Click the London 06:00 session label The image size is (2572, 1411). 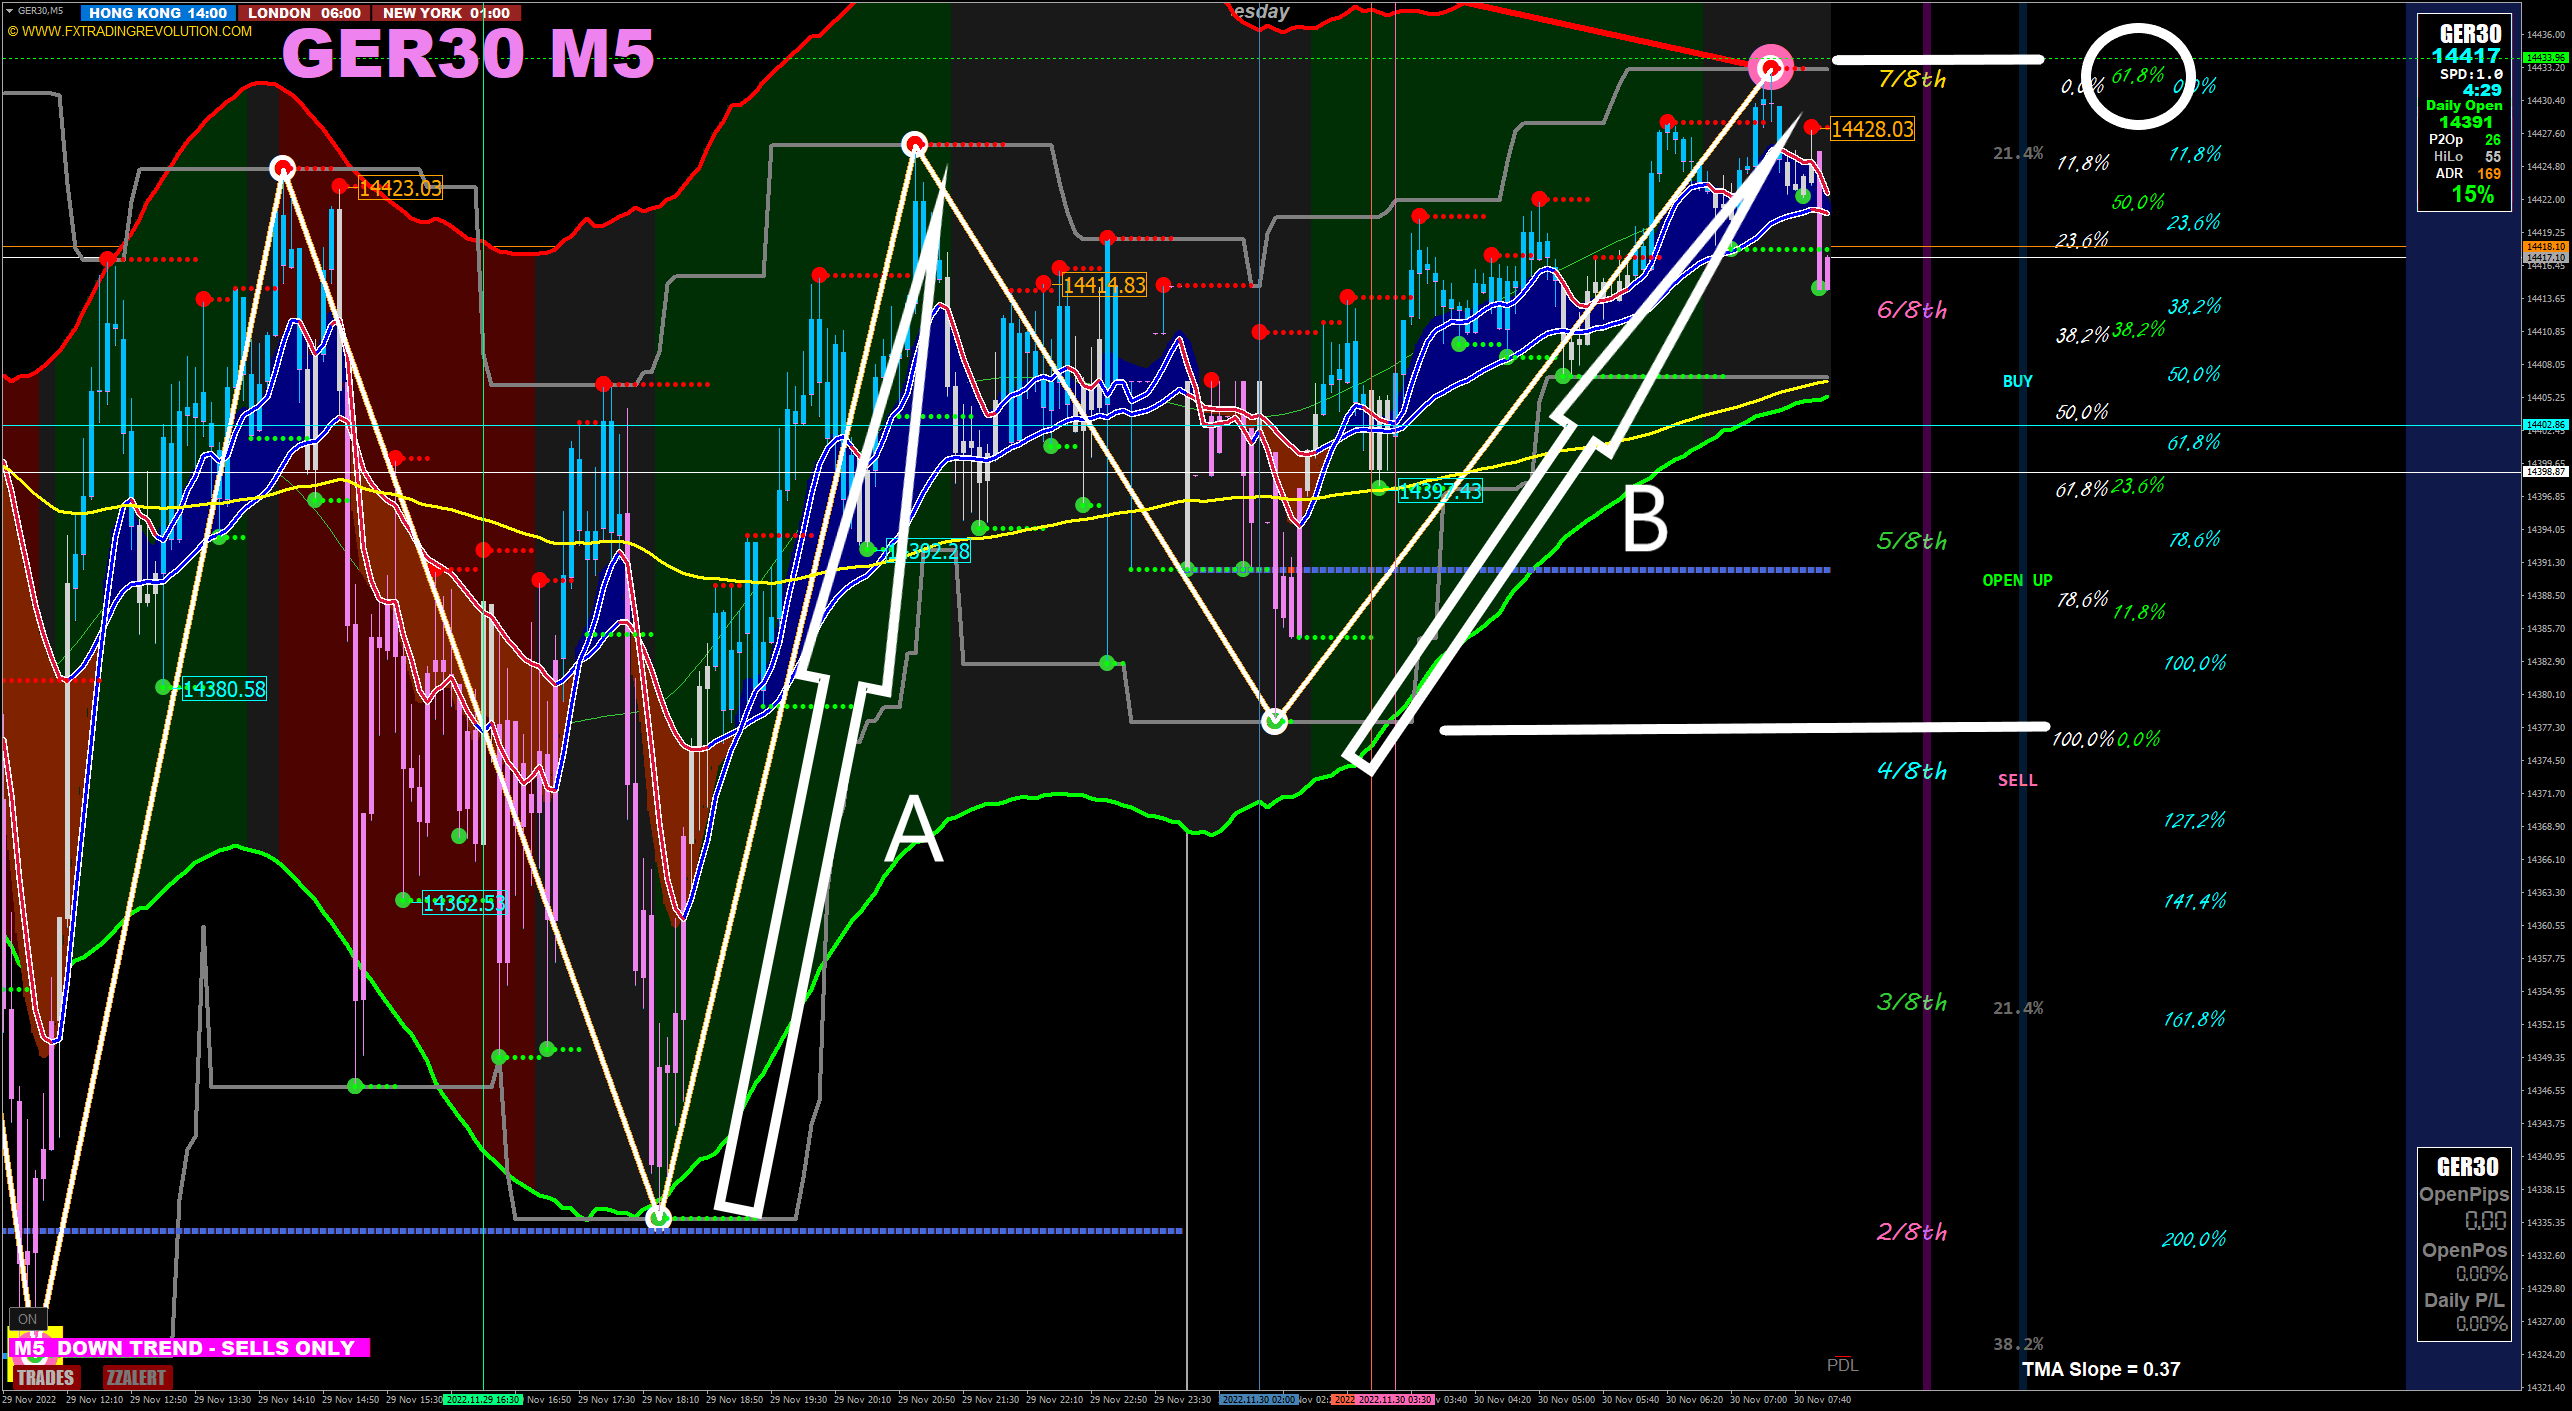click(x=304, y=13)
